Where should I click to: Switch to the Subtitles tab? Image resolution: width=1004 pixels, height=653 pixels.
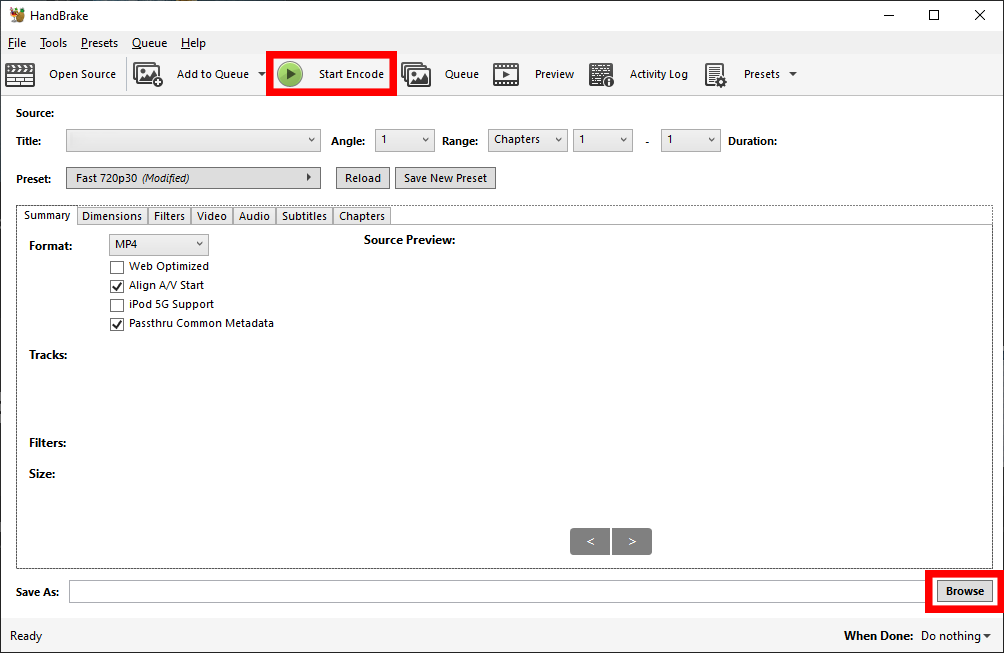pyautogui.click(x=304, y=216)
